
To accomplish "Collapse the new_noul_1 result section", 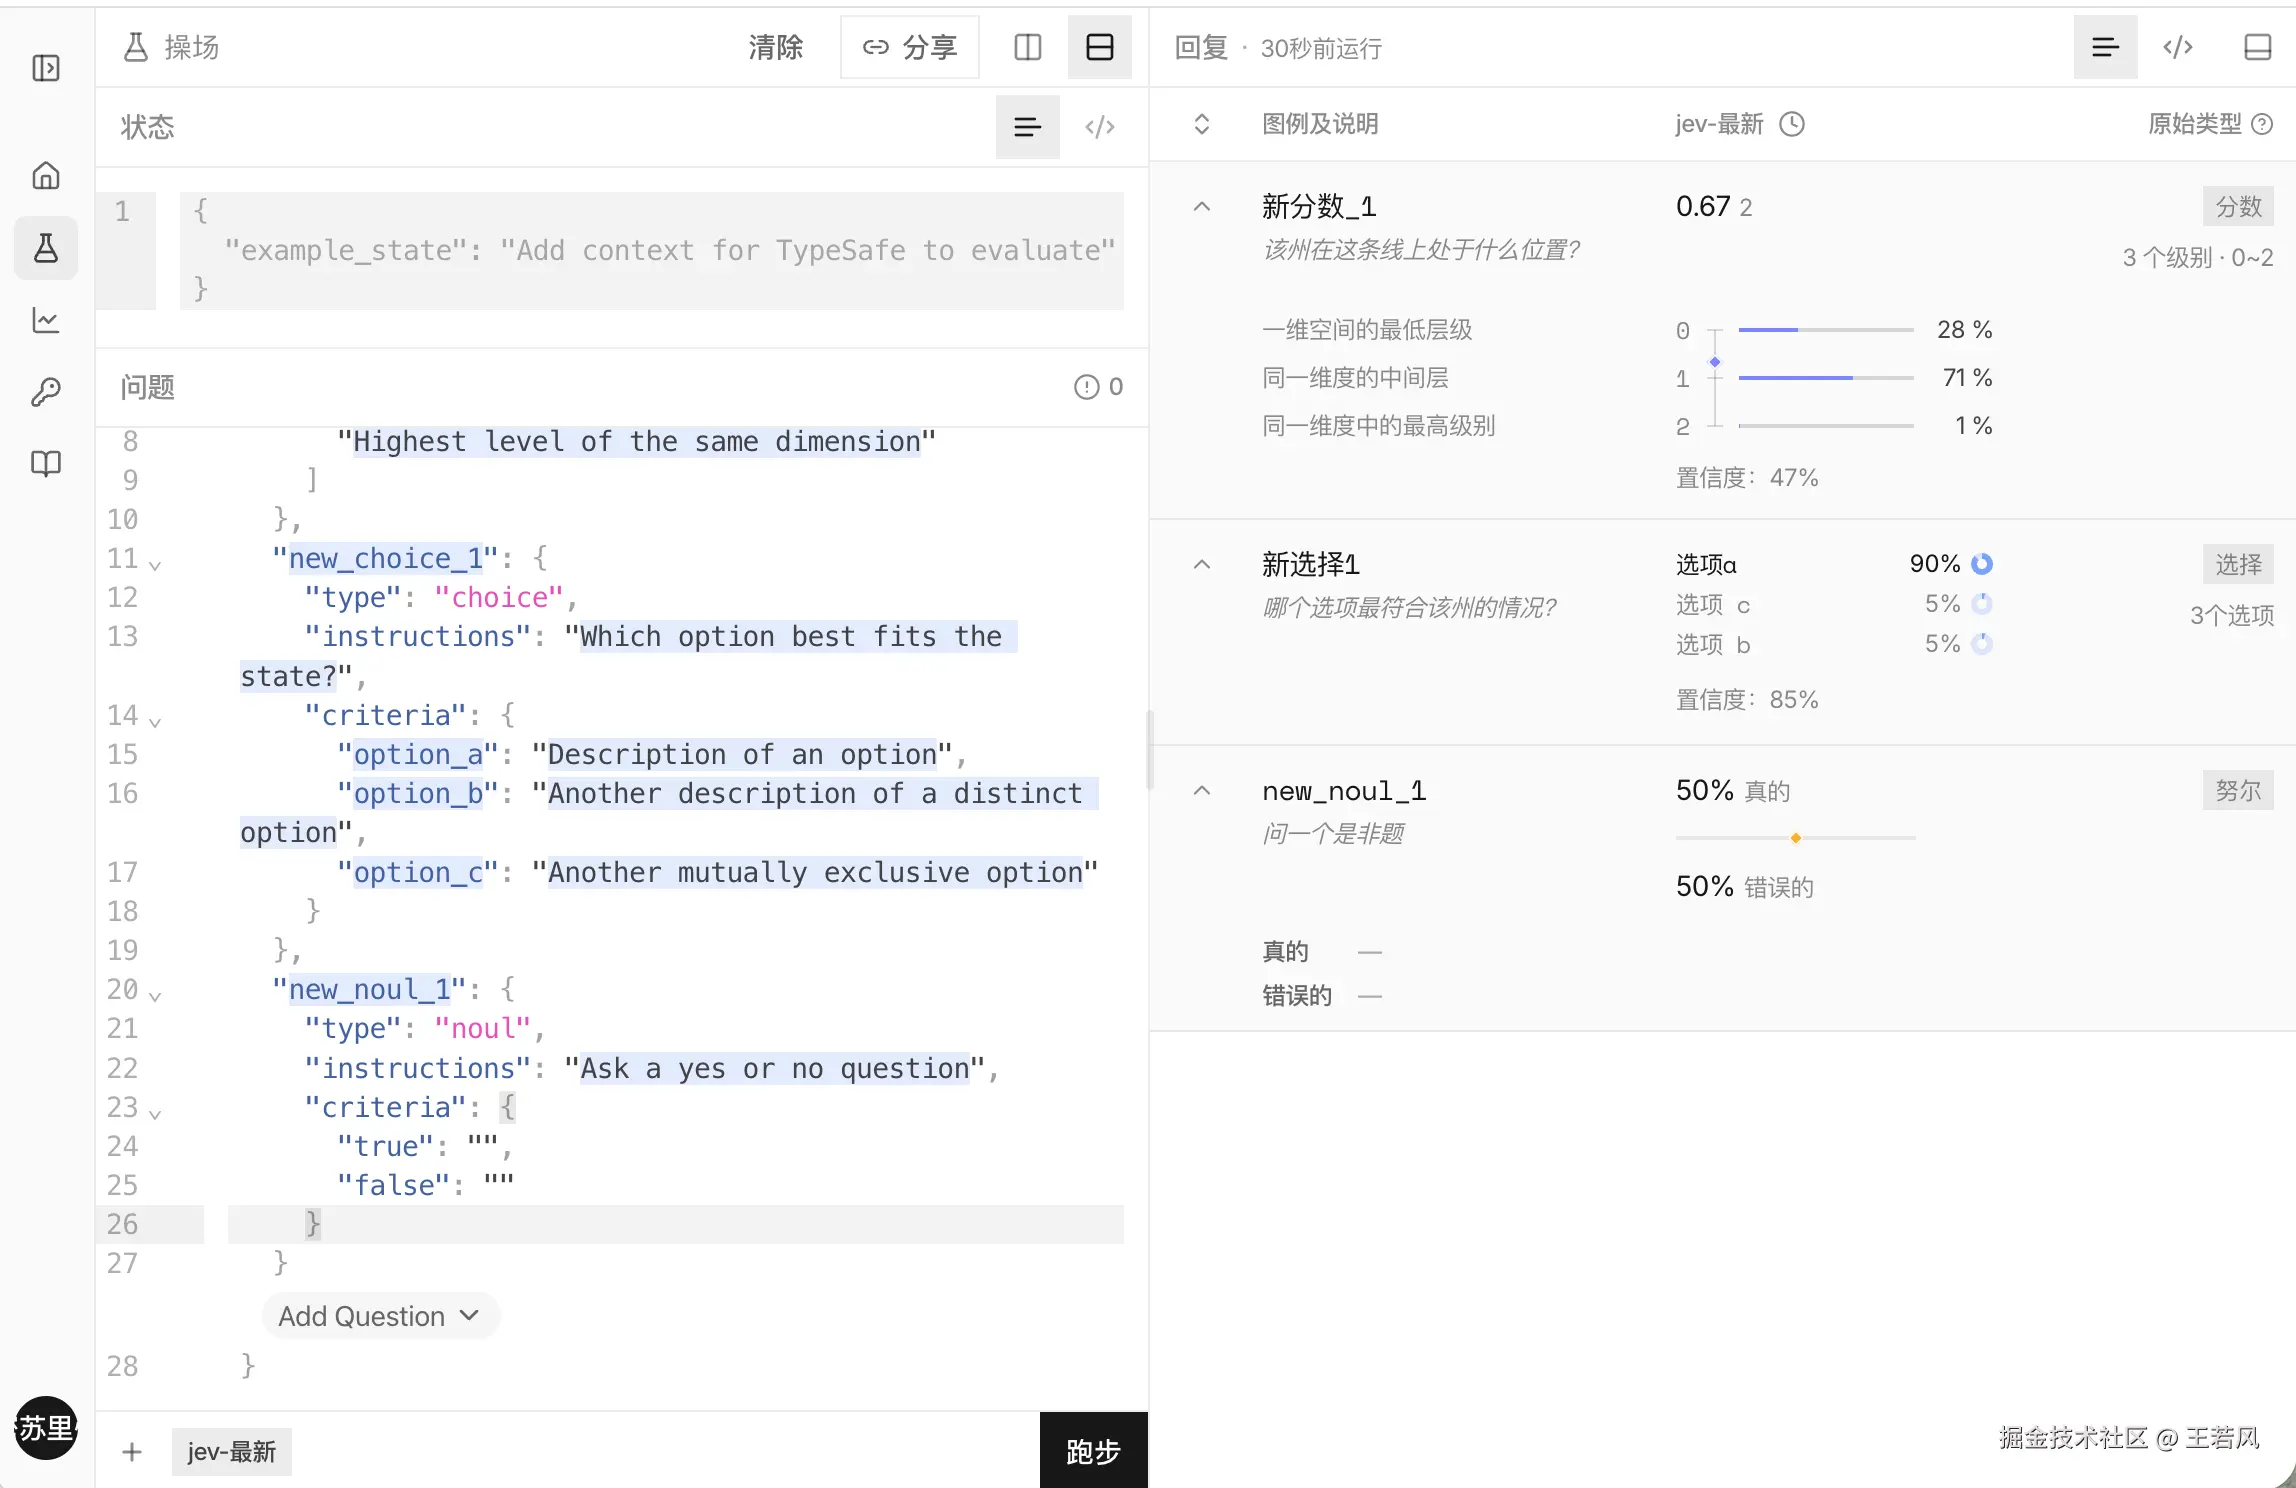I will 1202,791.
